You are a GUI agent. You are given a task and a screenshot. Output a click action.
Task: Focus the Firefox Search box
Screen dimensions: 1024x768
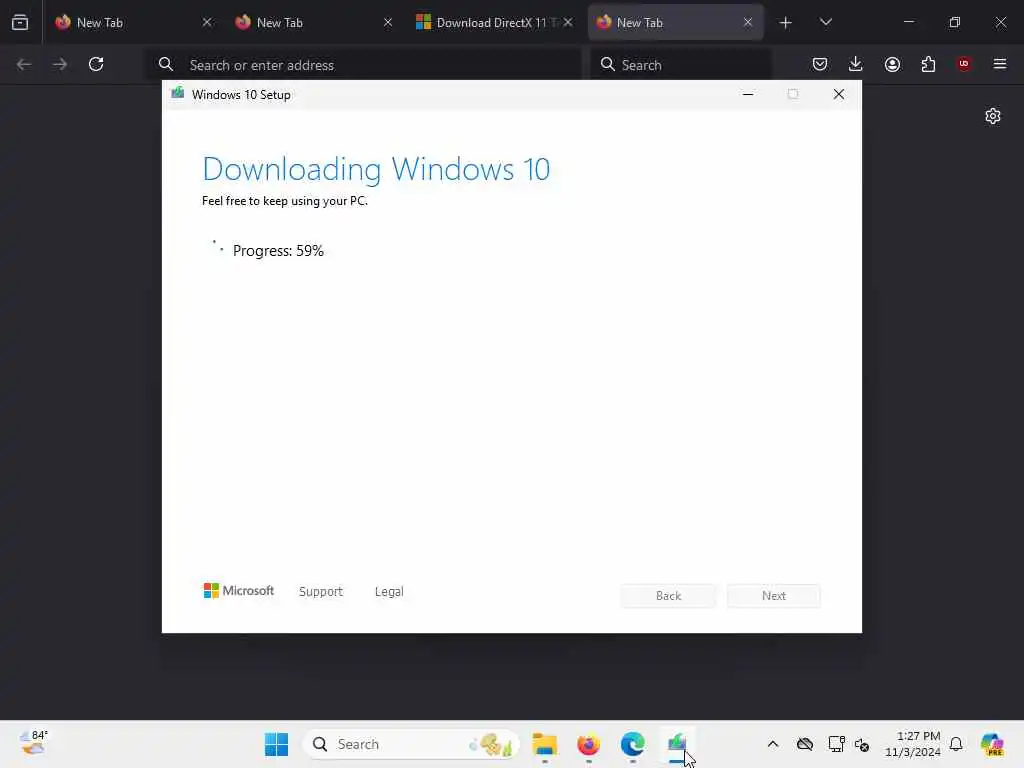tap(680, 65)
